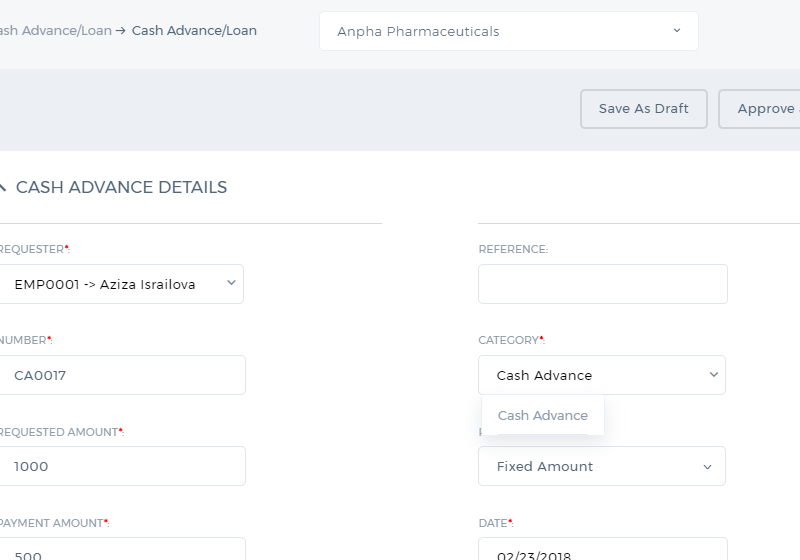The width and height of the screenshot is (800, 560).
Task: Open the Category dropdown
Action: (602, 375)
